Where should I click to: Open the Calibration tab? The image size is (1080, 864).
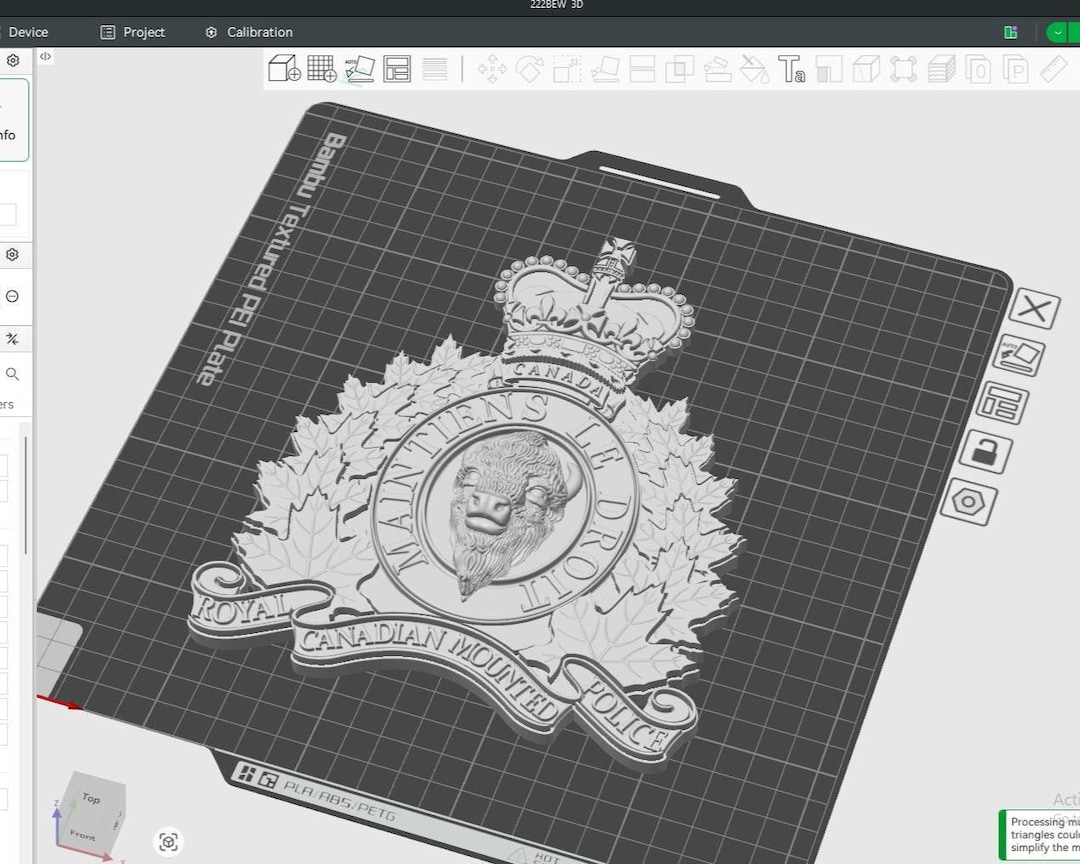pos(249,32)
